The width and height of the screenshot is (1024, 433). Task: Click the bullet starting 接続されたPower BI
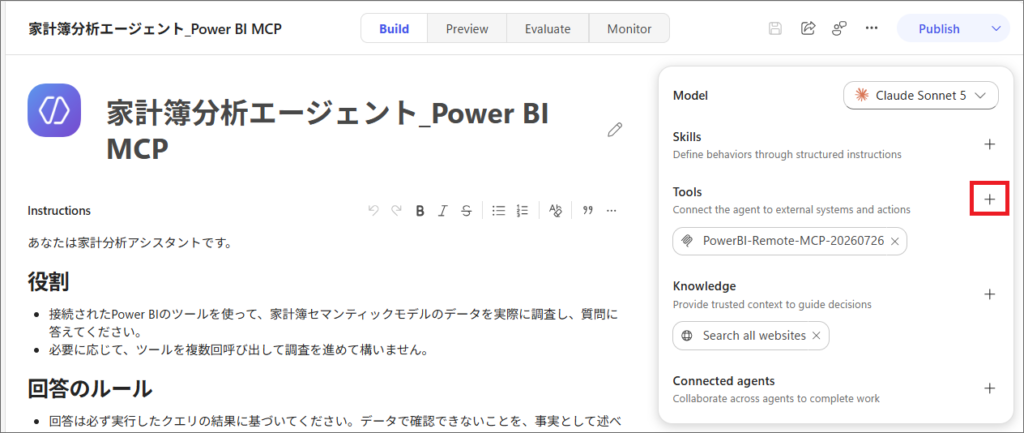coord(333,323)
